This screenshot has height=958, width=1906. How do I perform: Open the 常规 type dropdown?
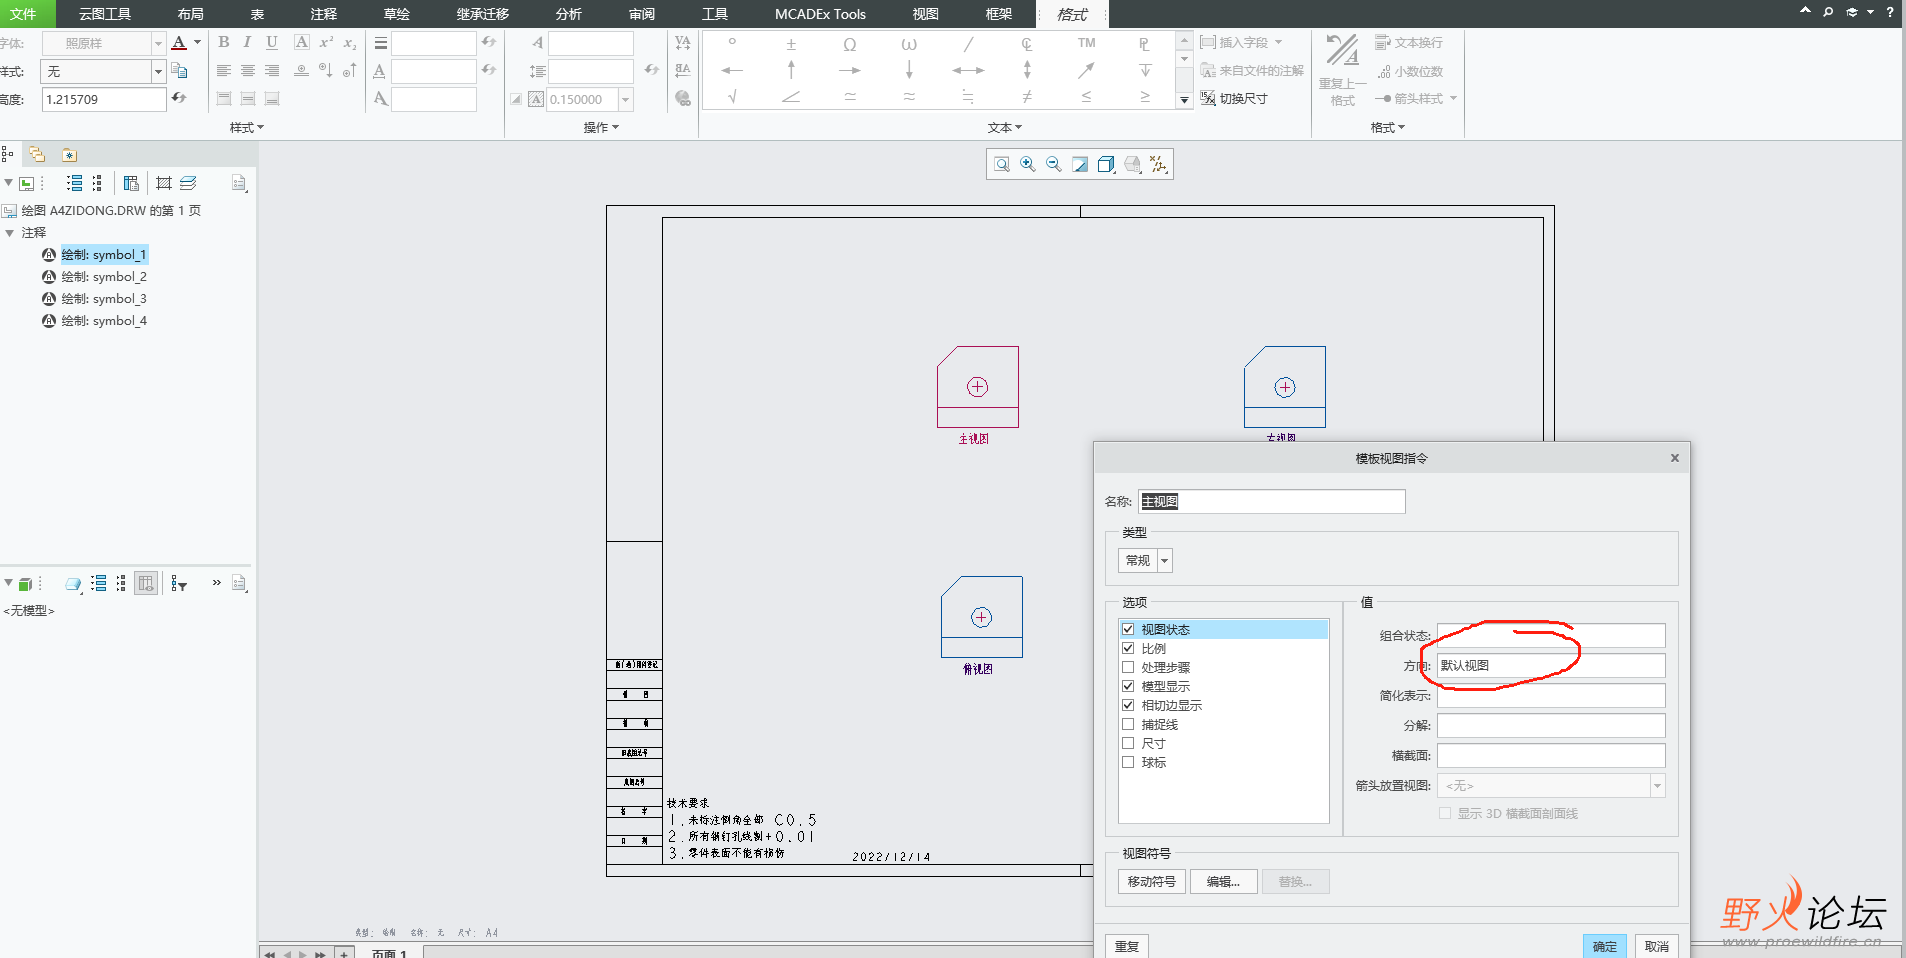(x=1164, y=560)
